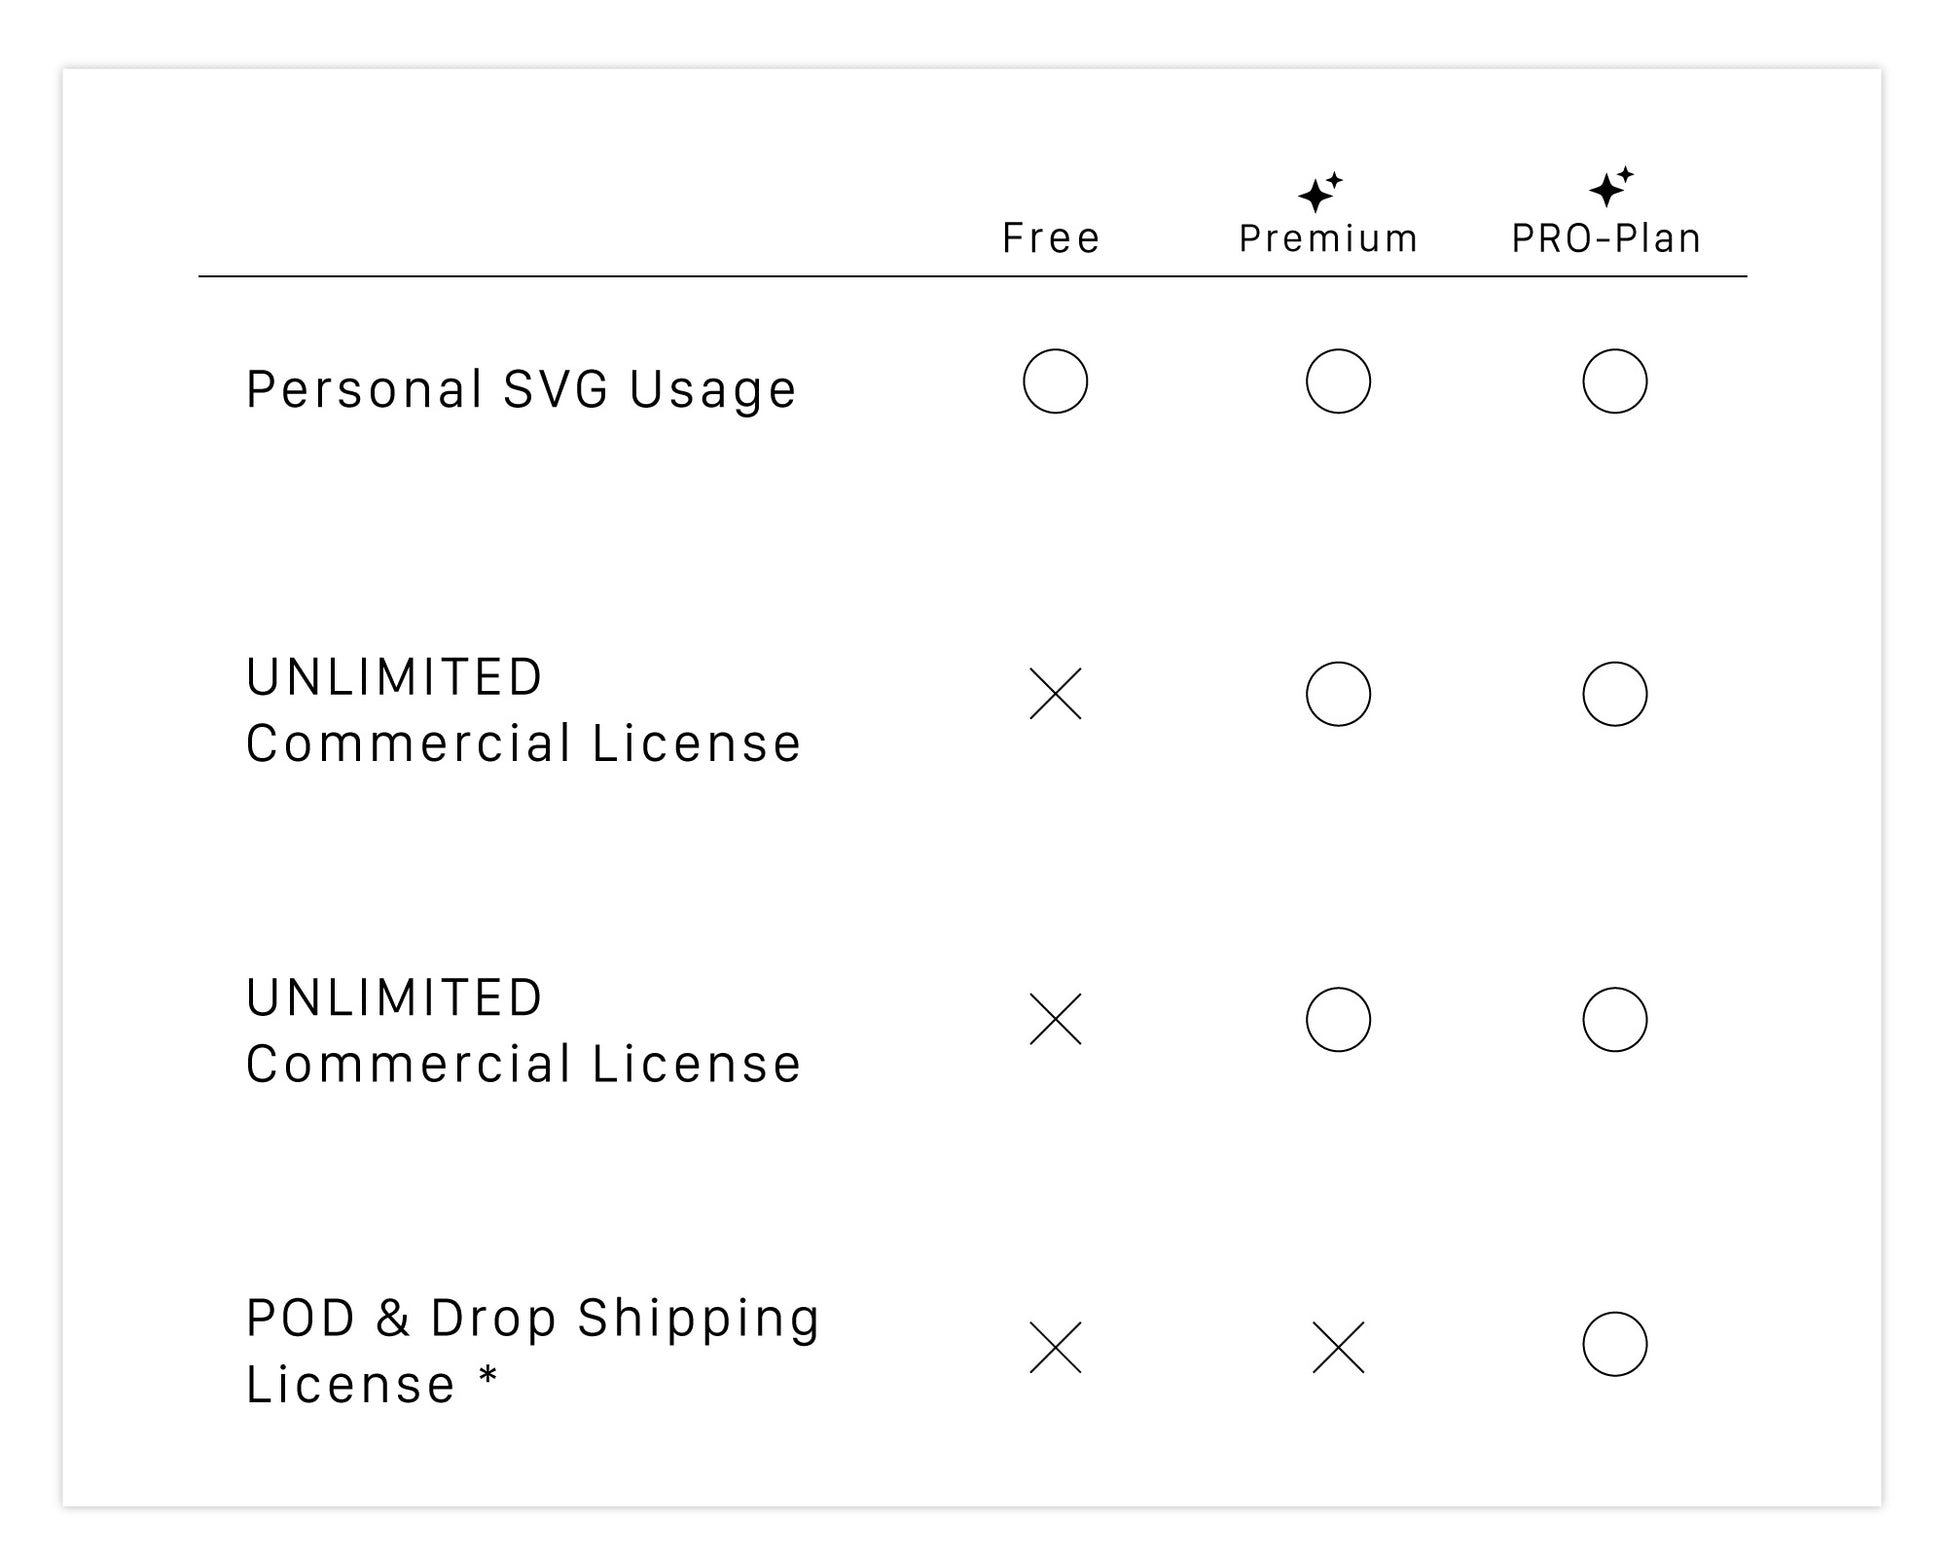
Task: Click Premium circle in first UNLIMITED Commercial License row
Action: 1338,694
